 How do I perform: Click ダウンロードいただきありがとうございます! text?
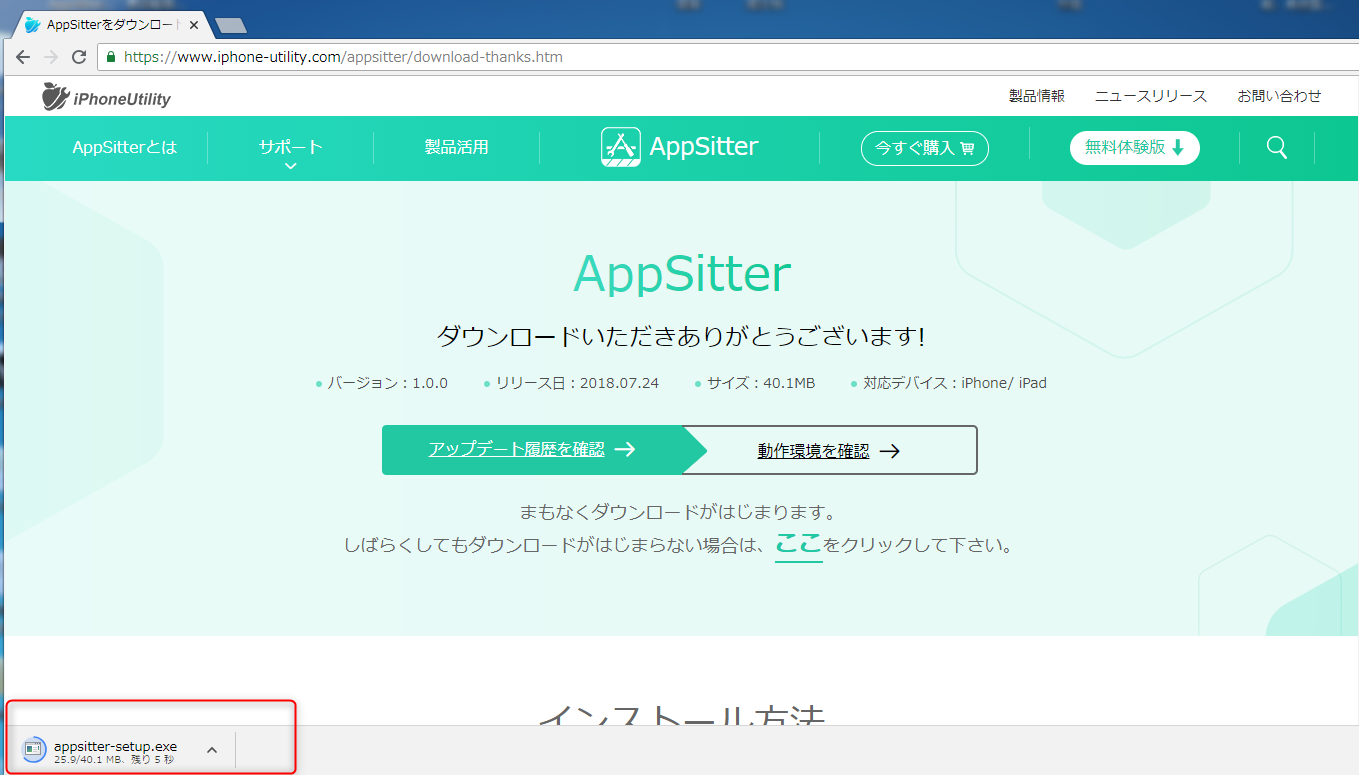pos(680,336)
